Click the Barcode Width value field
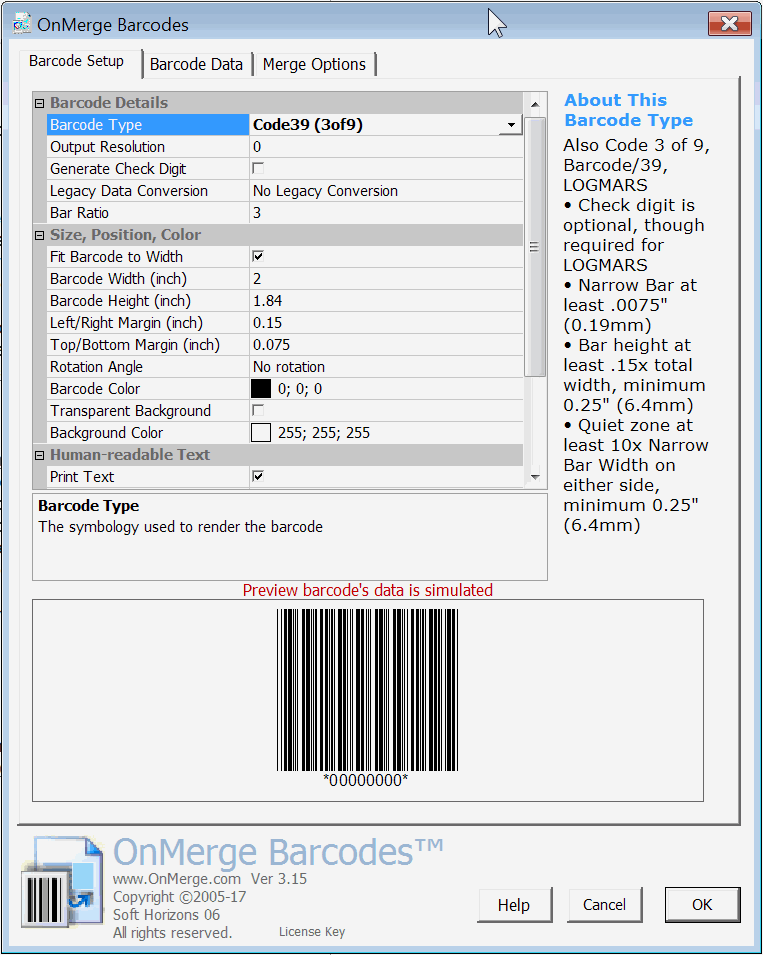Screen dimensions: 763x955 (x=385, y=279)
